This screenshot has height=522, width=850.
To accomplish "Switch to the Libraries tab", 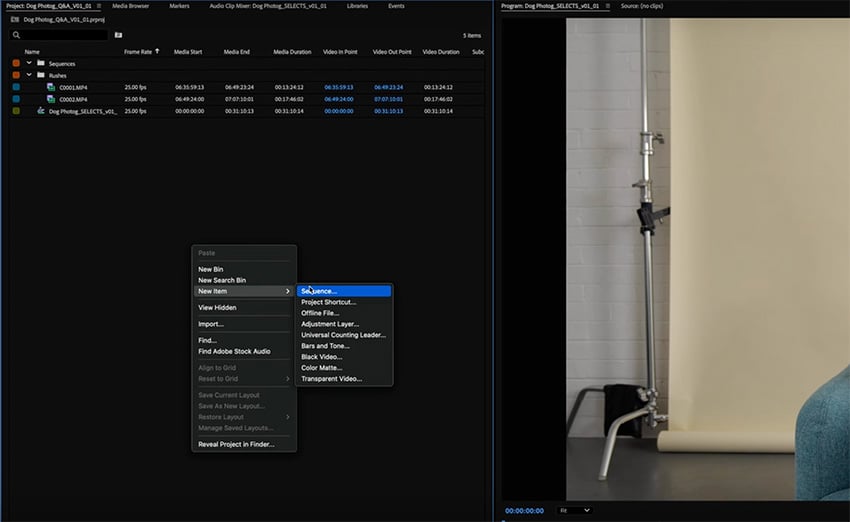I will coord(357,6).
